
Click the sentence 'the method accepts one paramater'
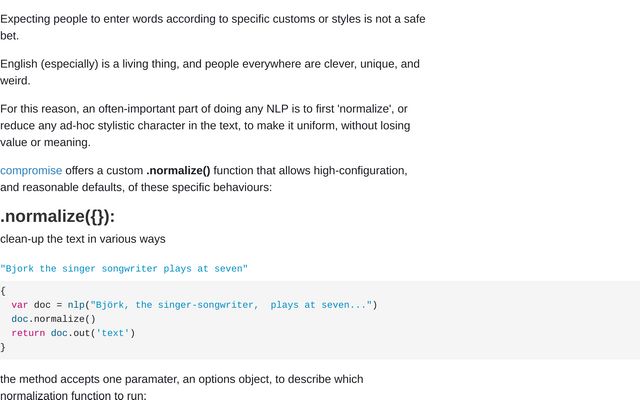[182, 387]
